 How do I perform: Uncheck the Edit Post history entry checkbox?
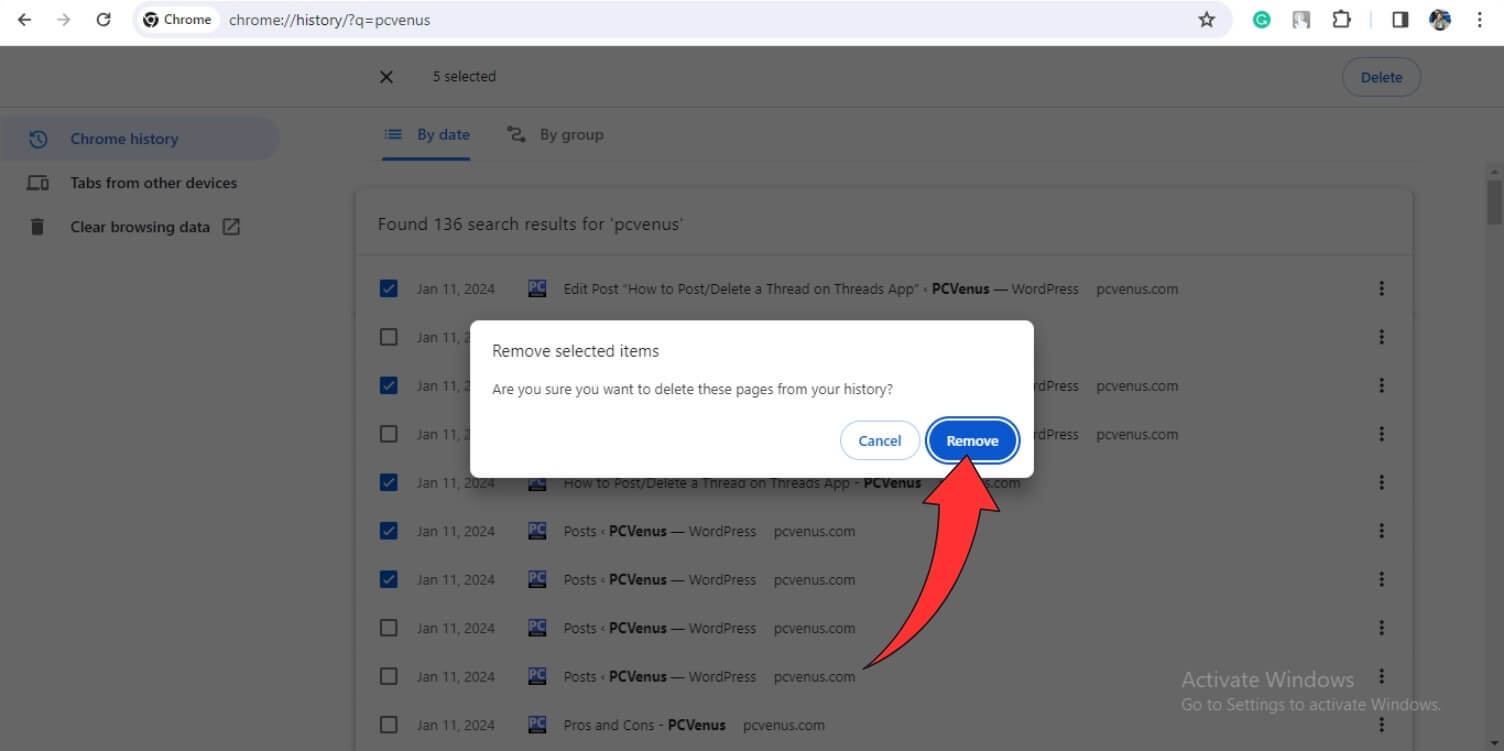coord(389,289)
